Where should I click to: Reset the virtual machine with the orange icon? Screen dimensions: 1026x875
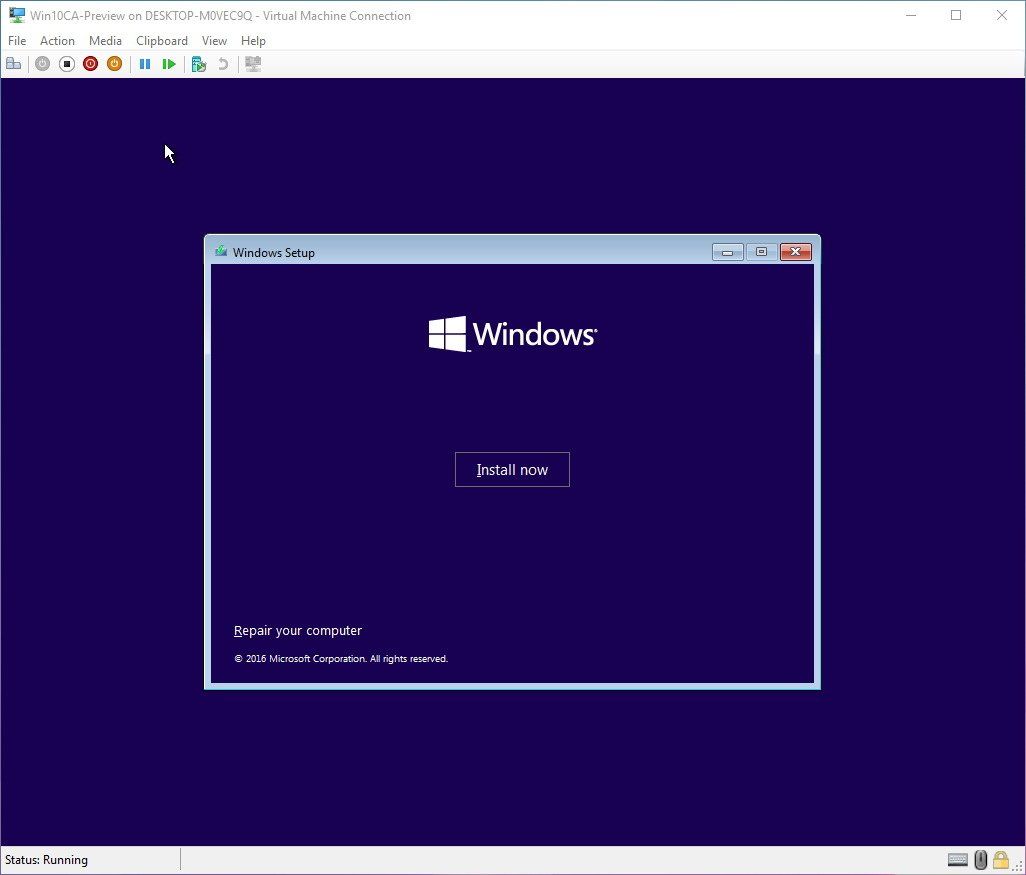(x=114, y=63)
